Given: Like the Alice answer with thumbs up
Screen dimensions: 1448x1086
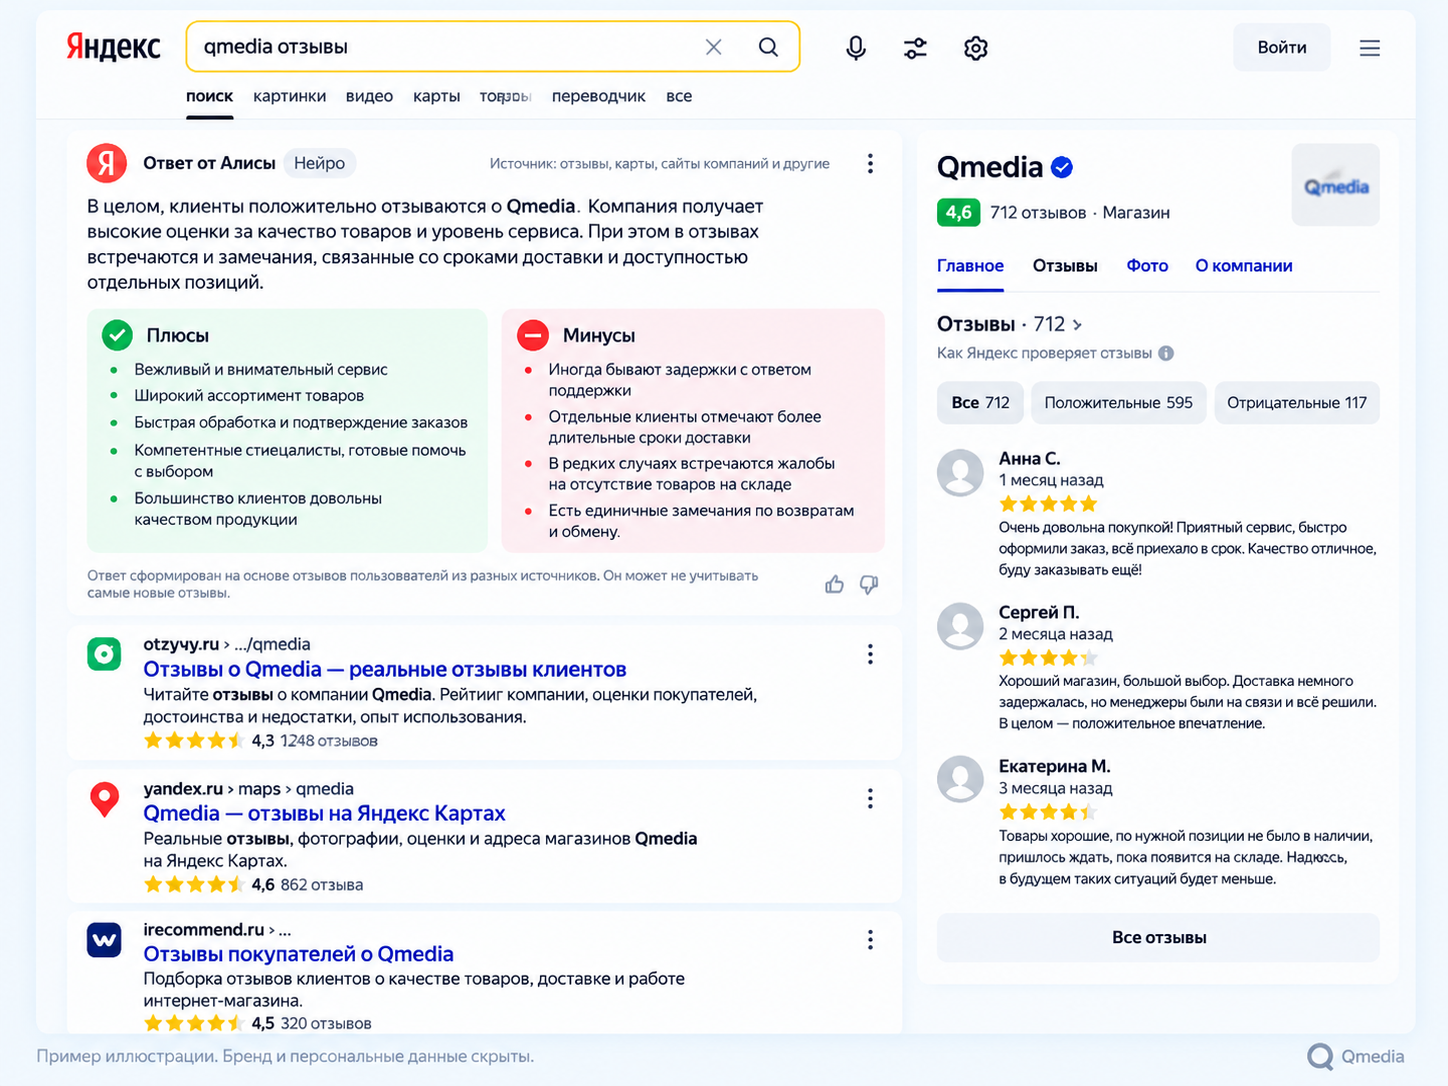Looking at the screenshot, I should [834, 584].
